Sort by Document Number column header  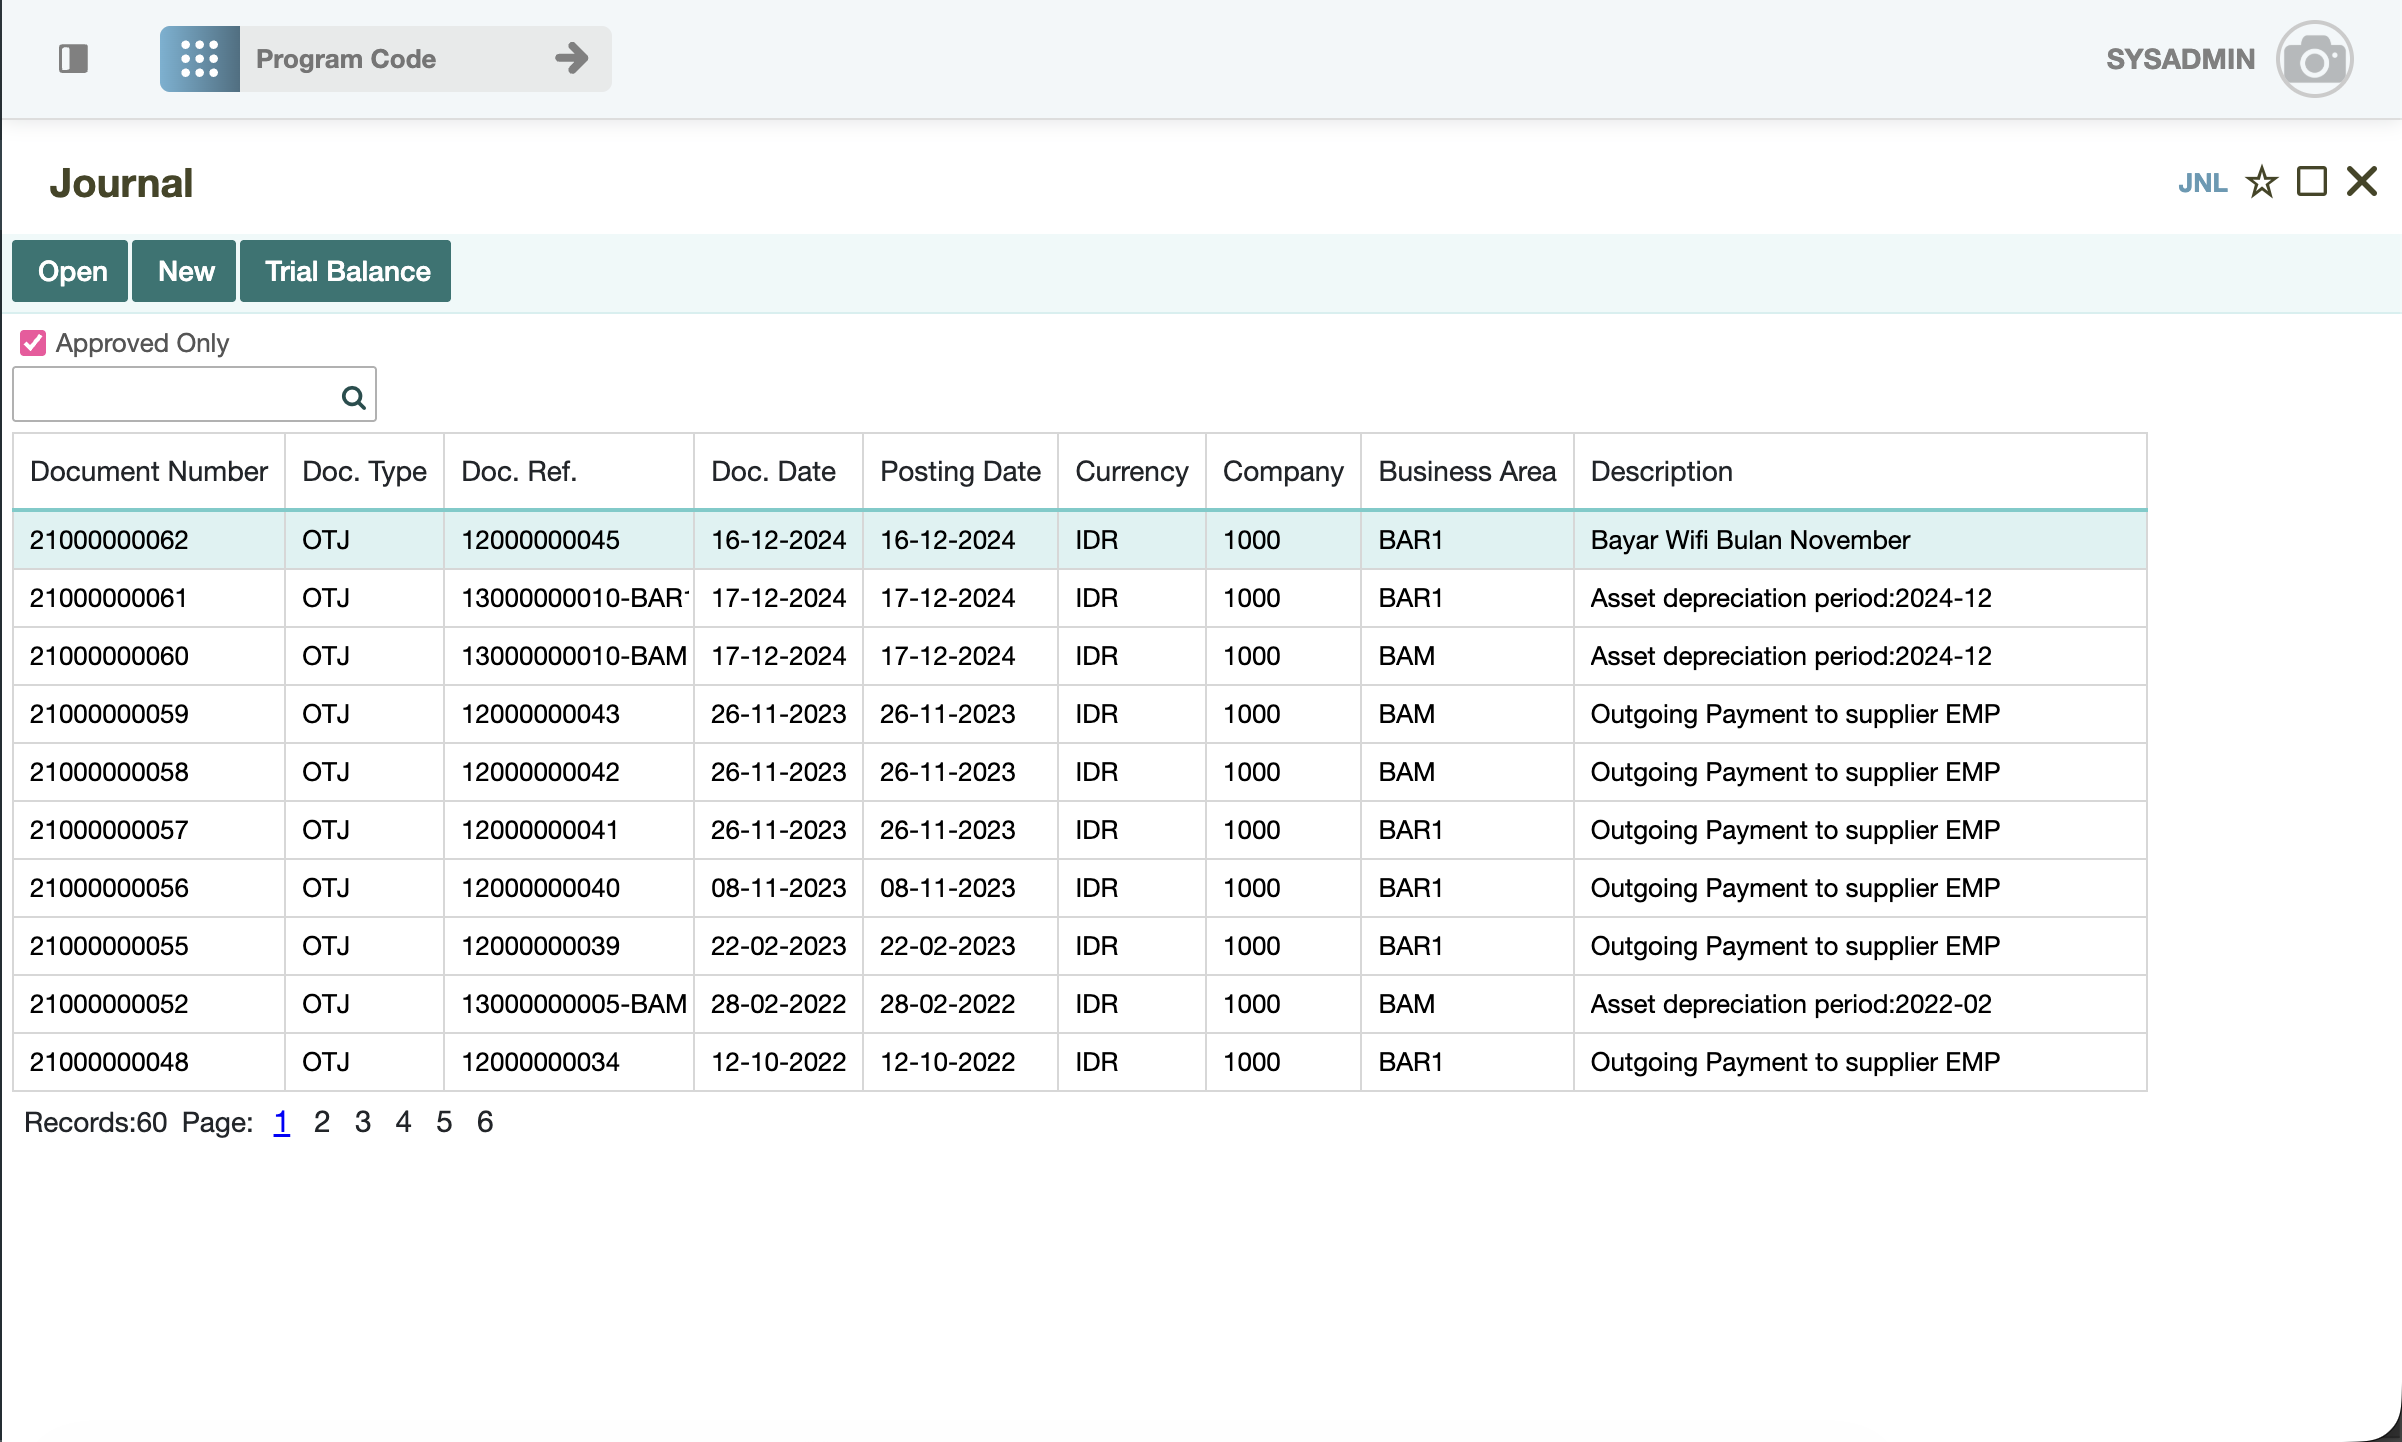[149, 471]
